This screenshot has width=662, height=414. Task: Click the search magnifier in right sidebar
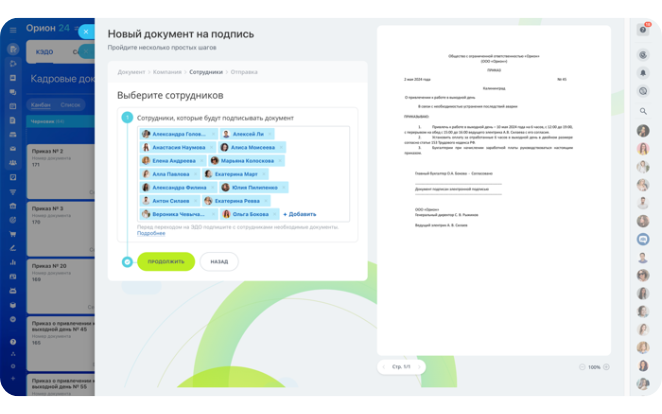643,111
